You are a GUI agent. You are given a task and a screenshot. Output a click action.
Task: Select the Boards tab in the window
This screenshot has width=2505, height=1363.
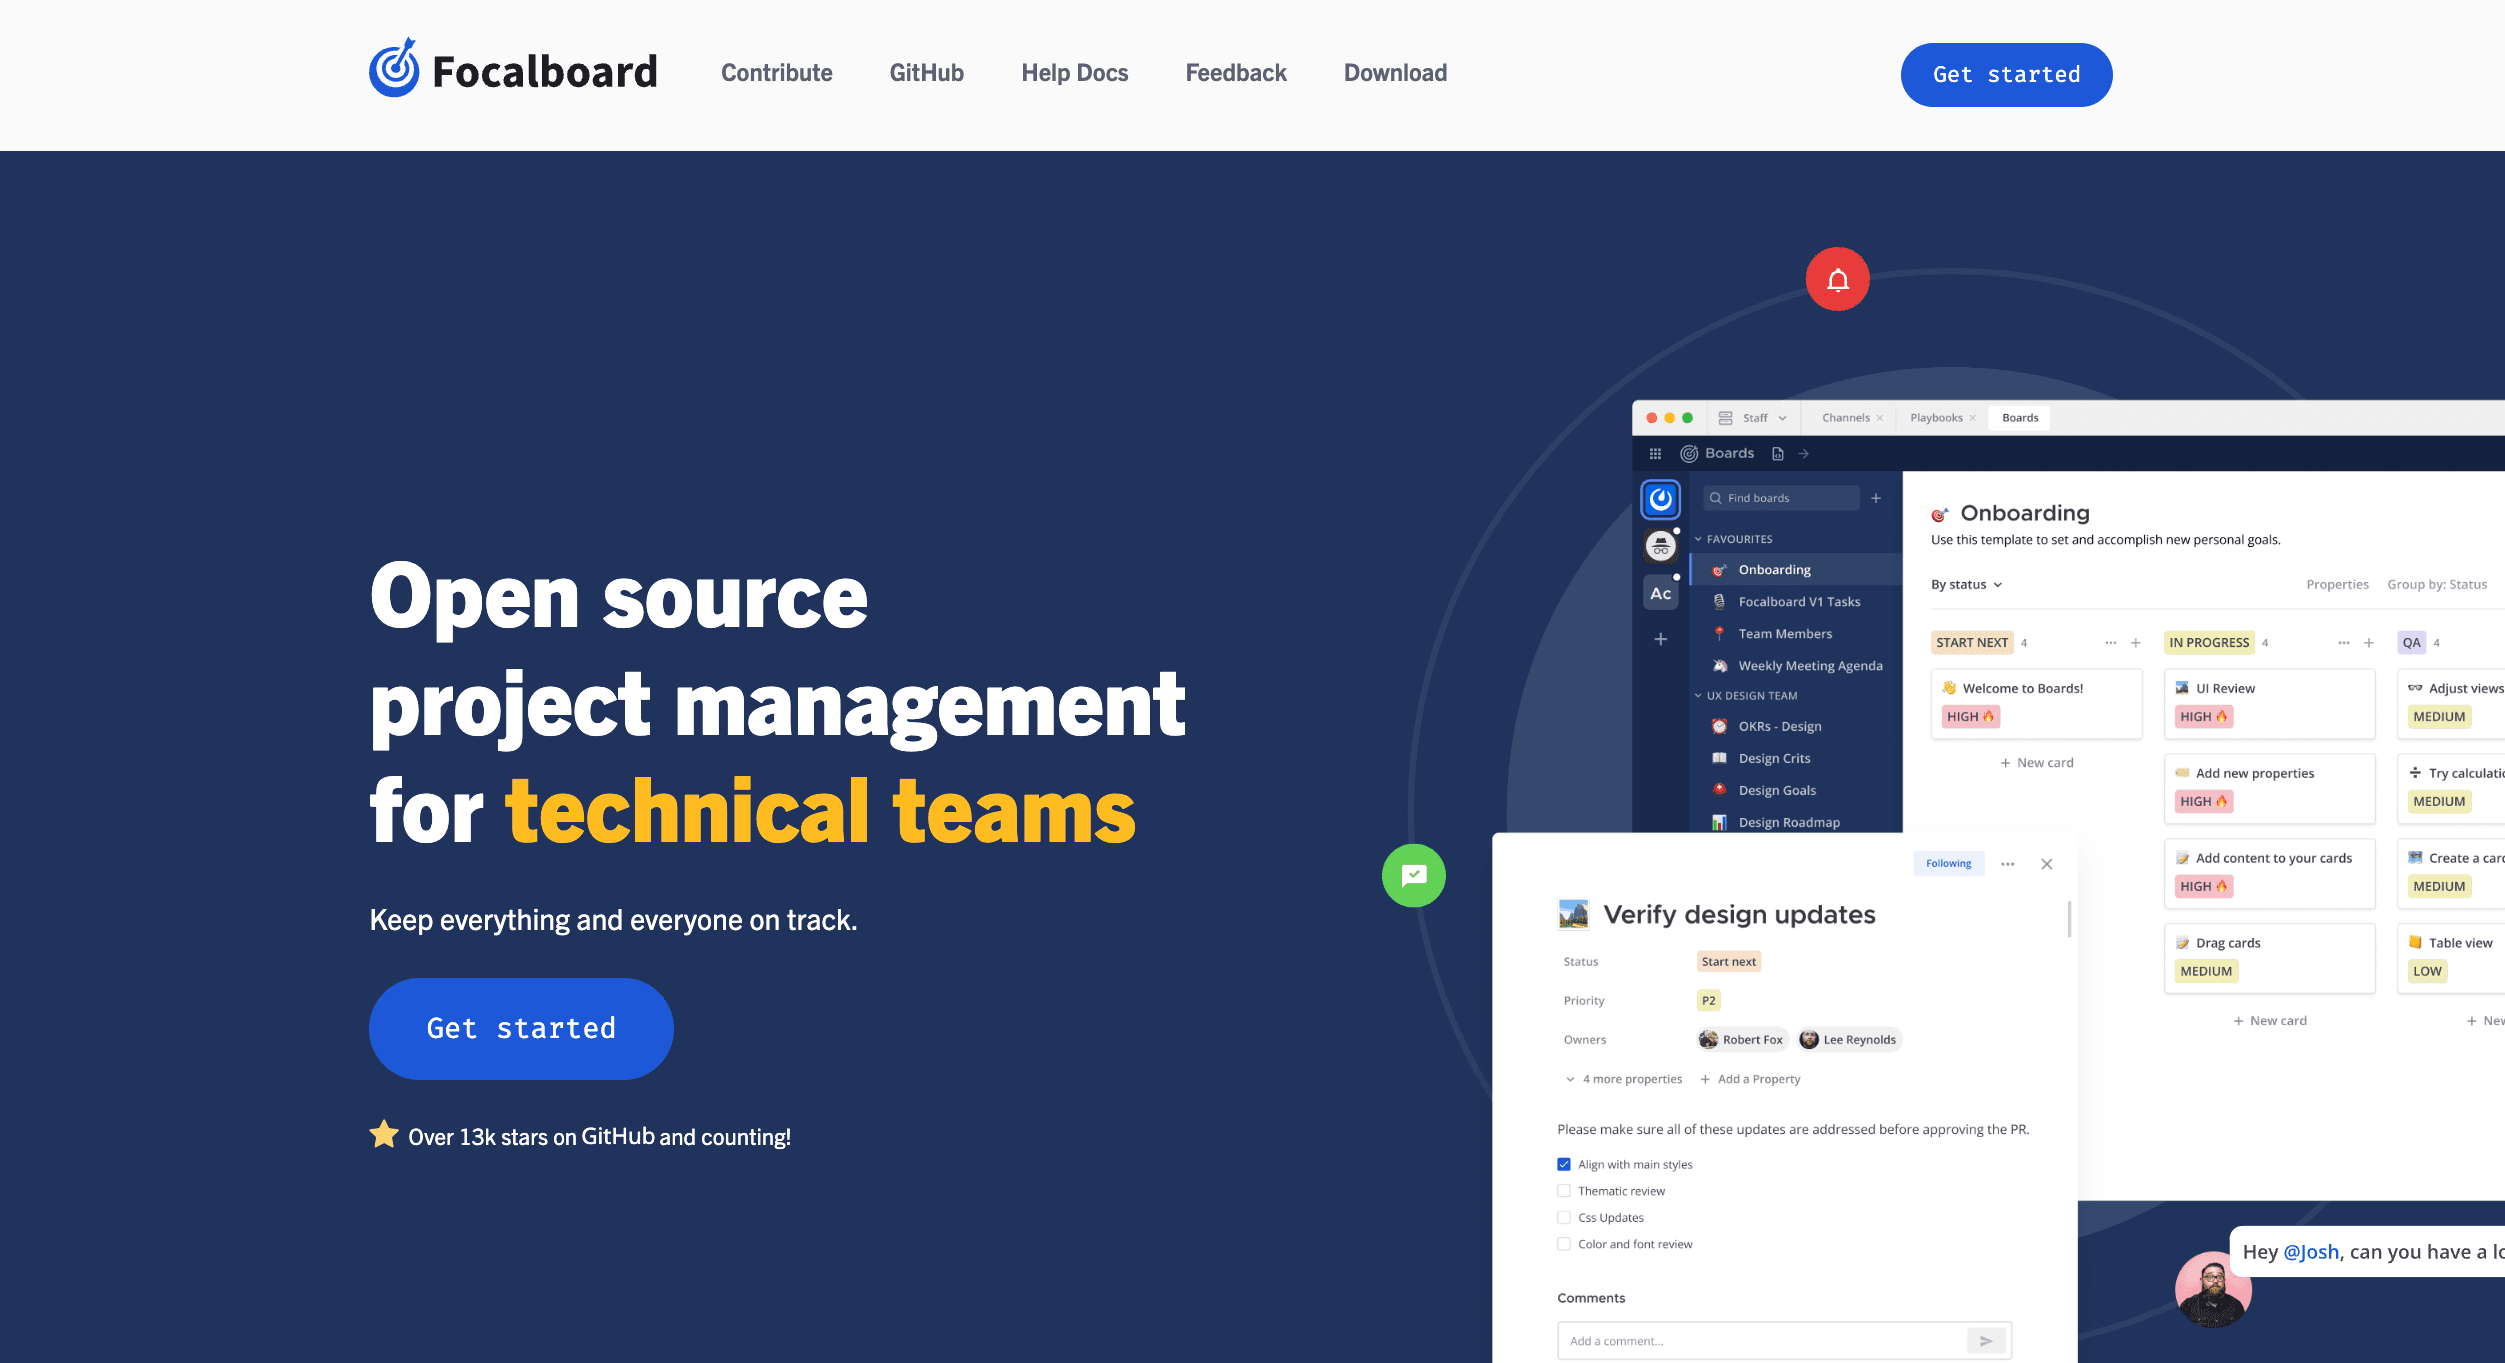[x=2020, y=418]
